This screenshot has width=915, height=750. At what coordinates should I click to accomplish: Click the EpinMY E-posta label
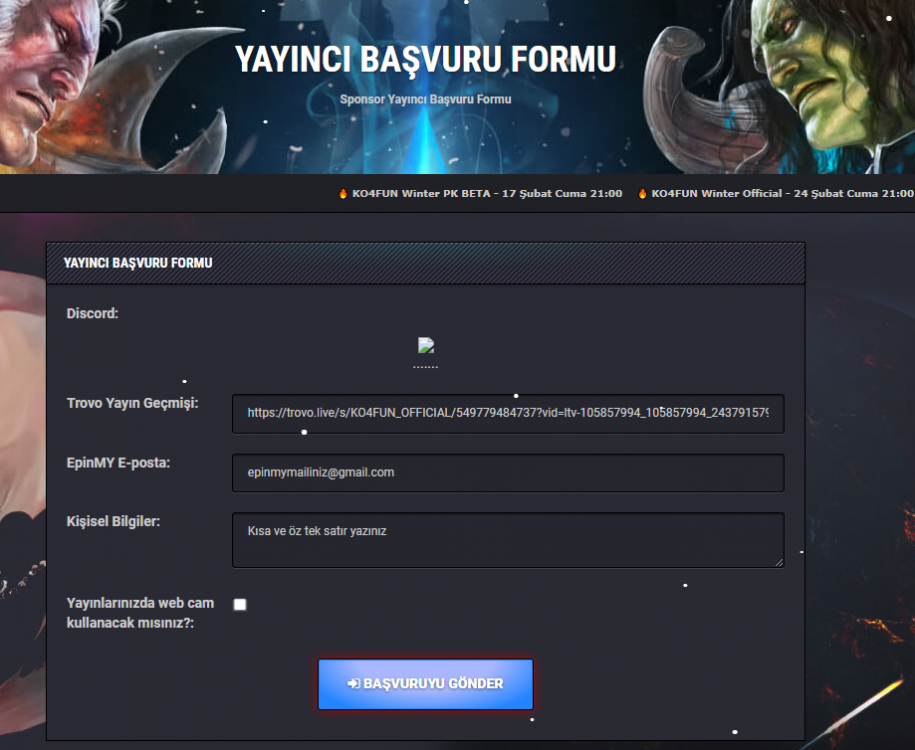(118, 463)
